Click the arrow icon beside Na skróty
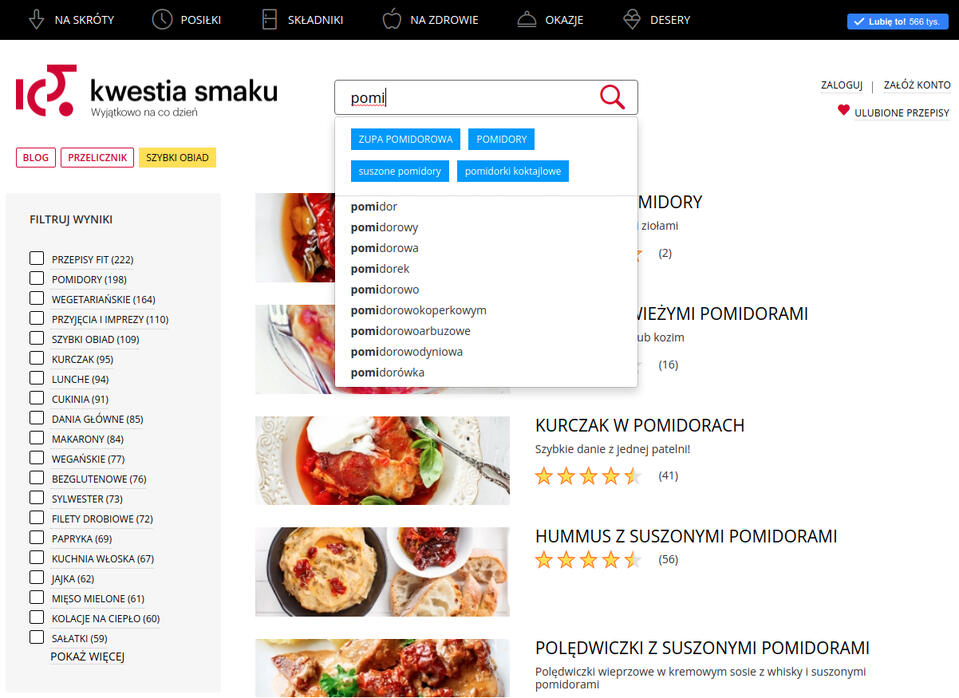Screen dimensions: 959x698 pos(37,20)
